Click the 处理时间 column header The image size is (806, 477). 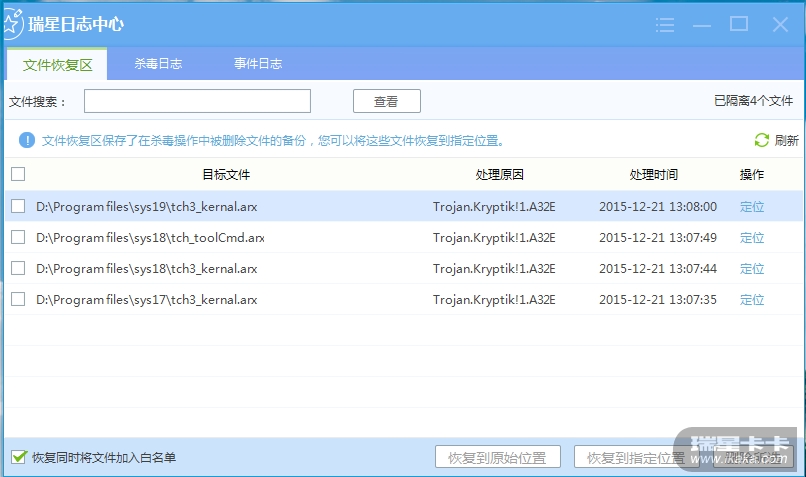coord(653,175)
